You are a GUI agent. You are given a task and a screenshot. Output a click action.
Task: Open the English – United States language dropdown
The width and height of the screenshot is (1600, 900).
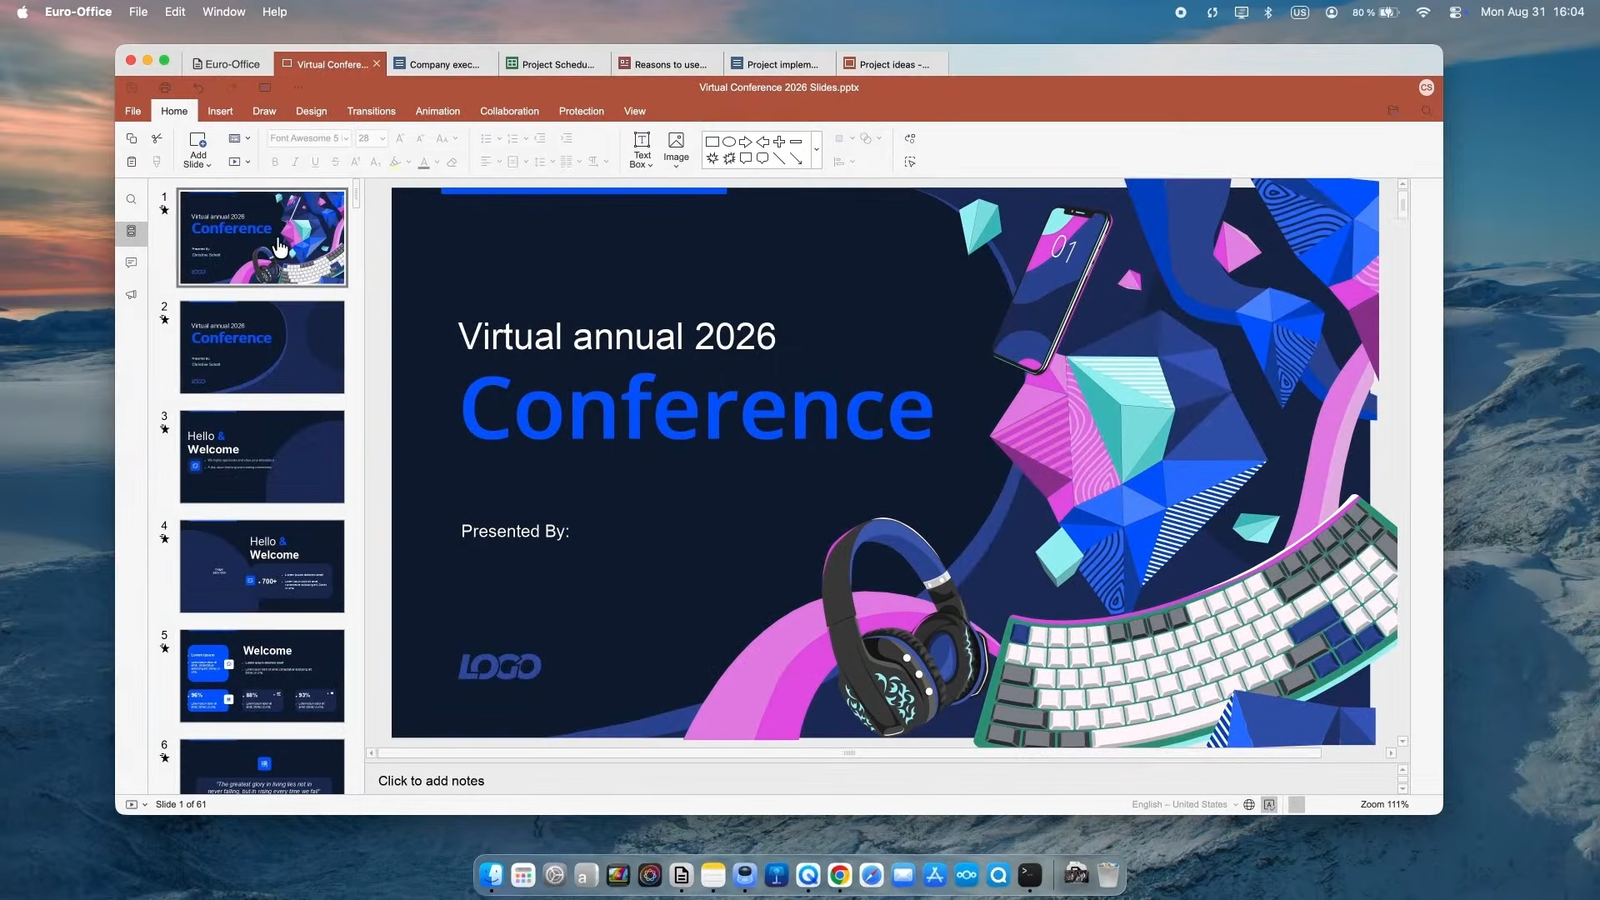(1185, 805)
